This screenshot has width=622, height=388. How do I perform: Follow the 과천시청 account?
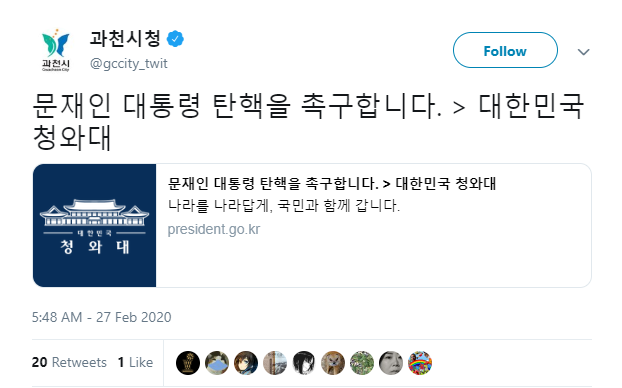pyautogui.click(x=505, y=50)
